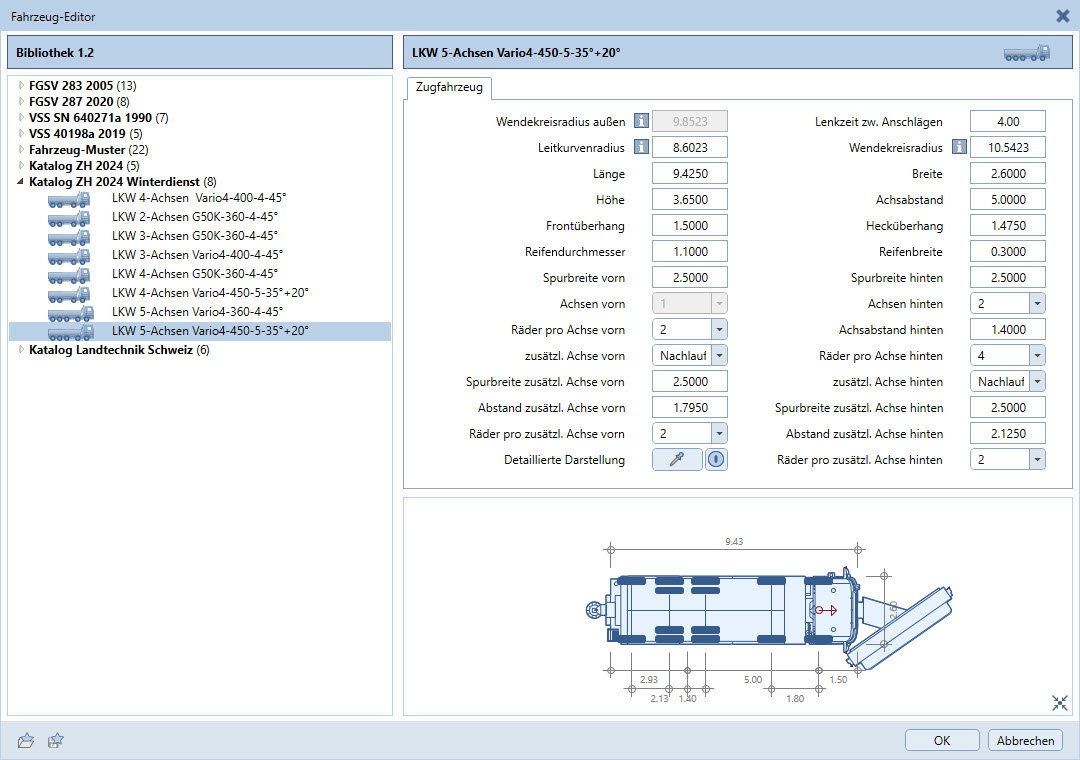Toggle the round switch beside Detaillierte Darstellung
This screenshot has height=760, width=1080.
(717, 459)
